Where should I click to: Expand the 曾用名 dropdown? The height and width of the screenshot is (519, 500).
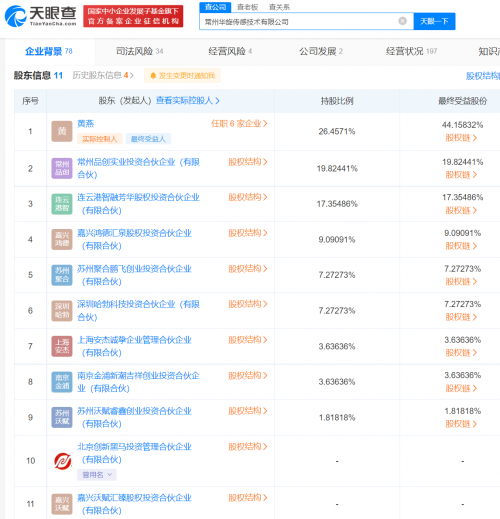[x=97, y=475]
